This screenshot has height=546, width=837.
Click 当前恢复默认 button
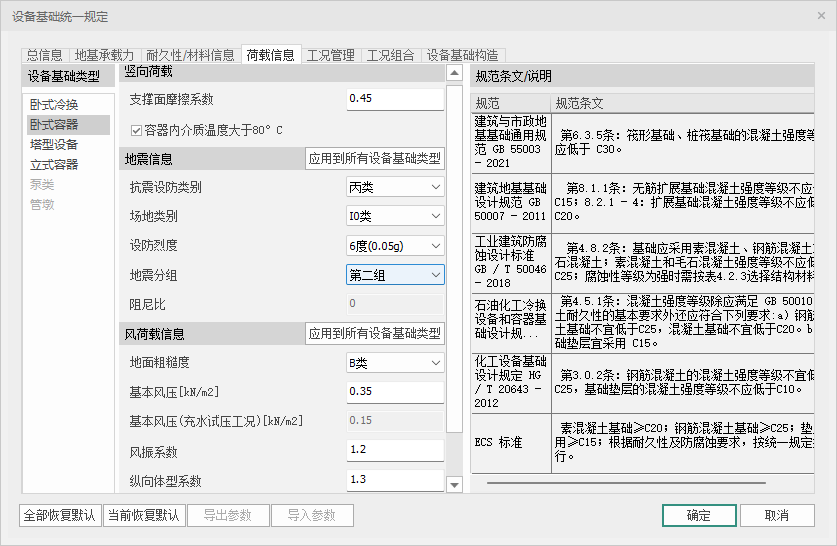144,515
